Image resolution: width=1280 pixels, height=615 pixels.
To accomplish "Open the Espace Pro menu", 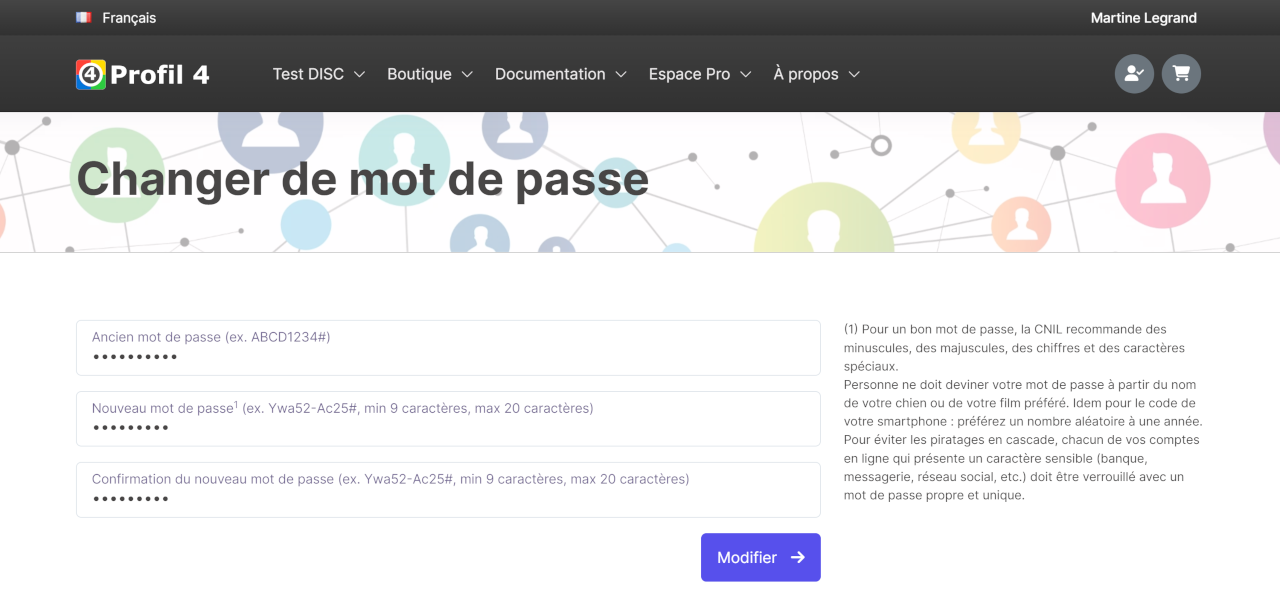I will (x=689, y=74).
